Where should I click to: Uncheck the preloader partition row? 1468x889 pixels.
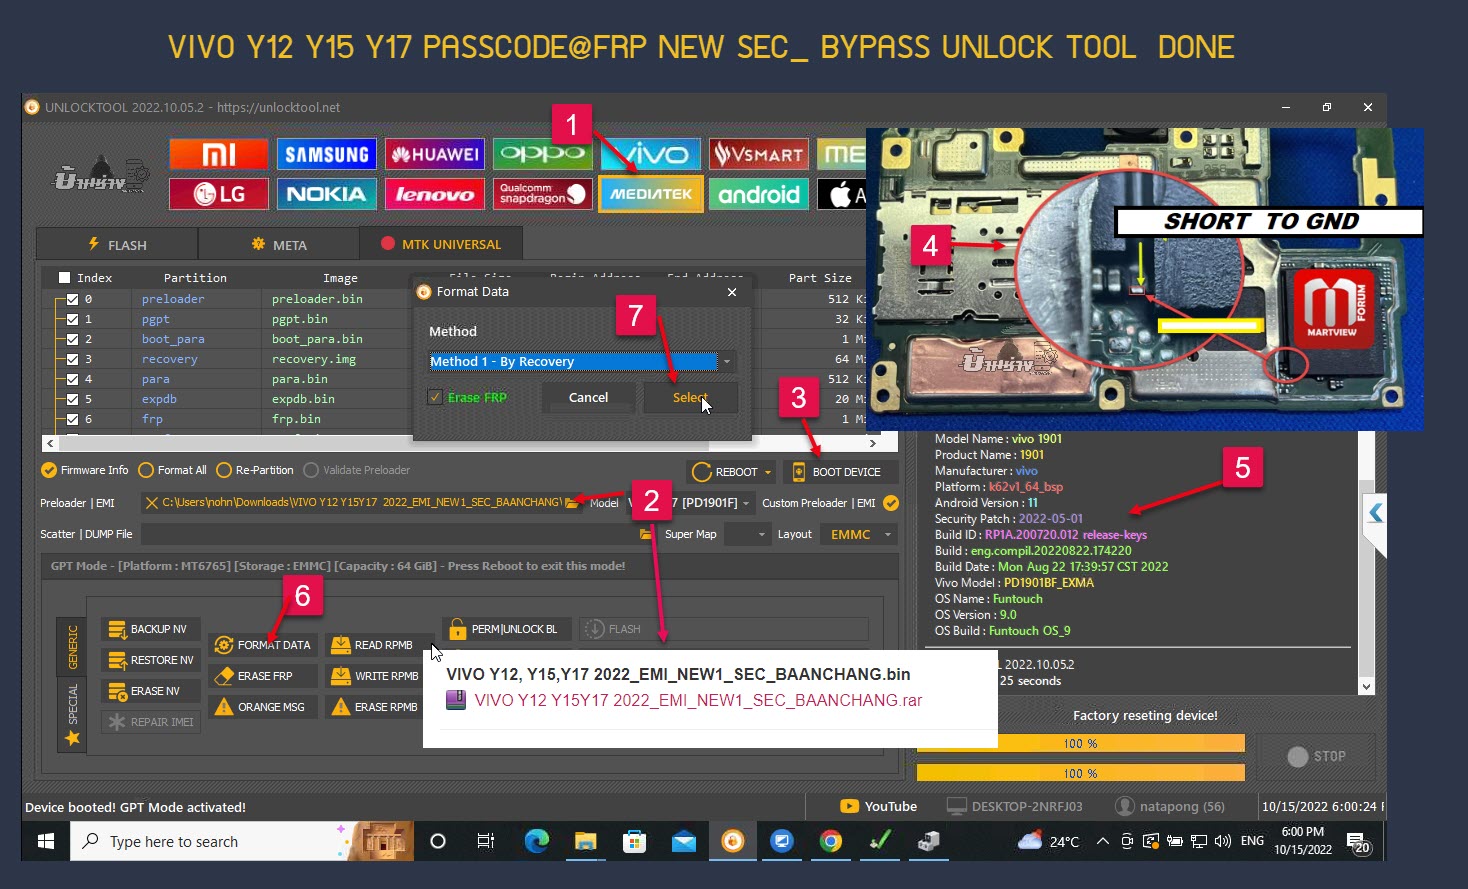pos(72,299)
